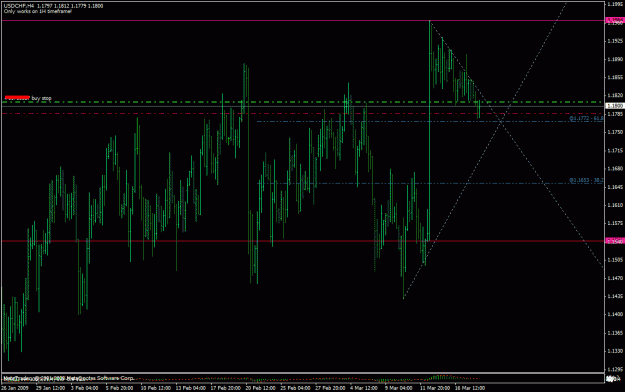This screenshot has width=625, height=392.
Task: Click the '5 Feb 20:00' time axis label
Action: pyautogui.click(x=120, y=388)
